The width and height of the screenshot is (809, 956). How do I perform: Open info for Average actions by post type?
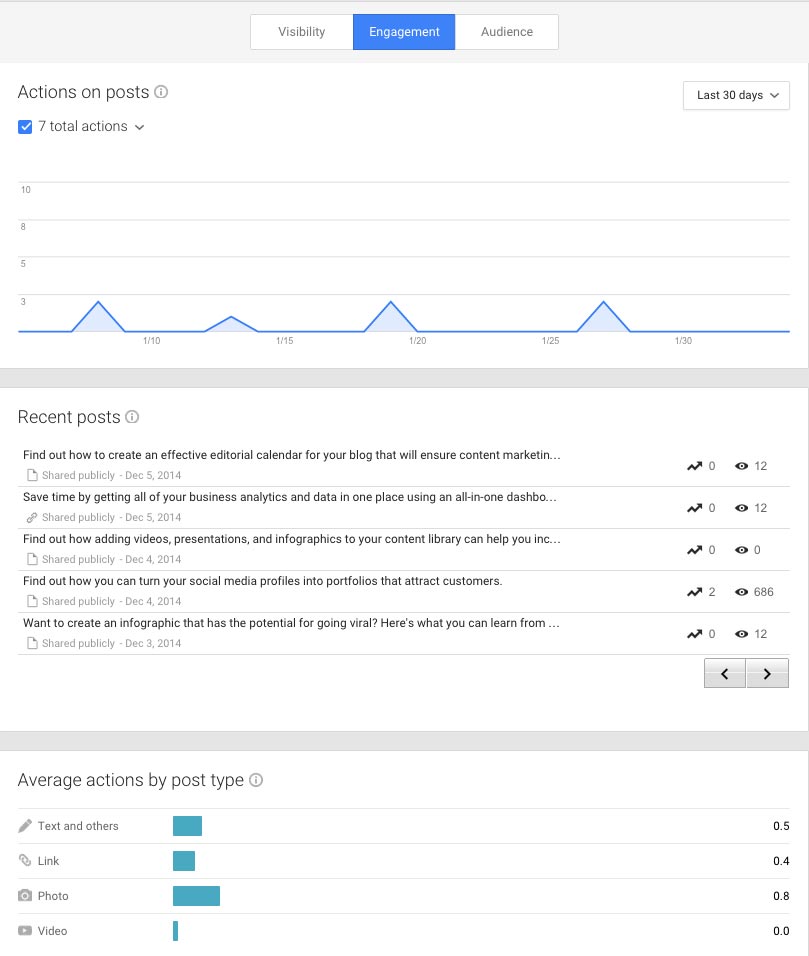[x=256, y=780]
